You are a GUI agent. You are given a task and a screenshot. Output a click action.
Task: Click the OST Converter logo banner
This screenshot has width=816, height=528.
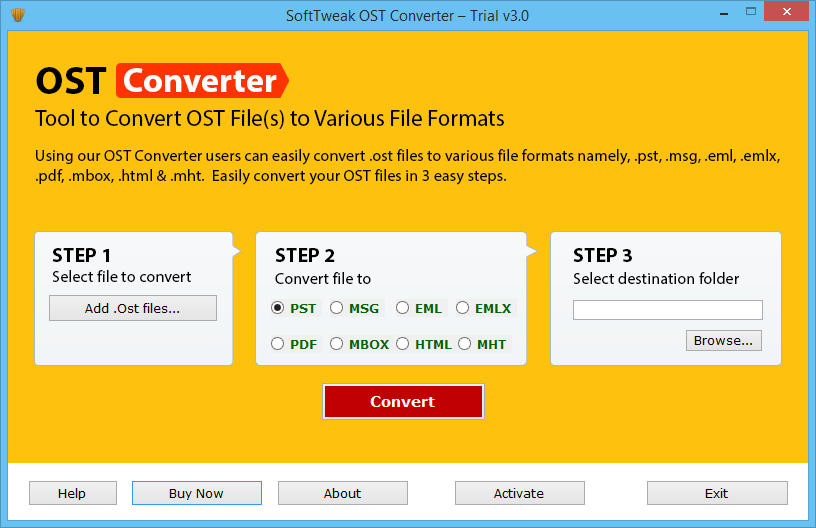click(162, 81)
